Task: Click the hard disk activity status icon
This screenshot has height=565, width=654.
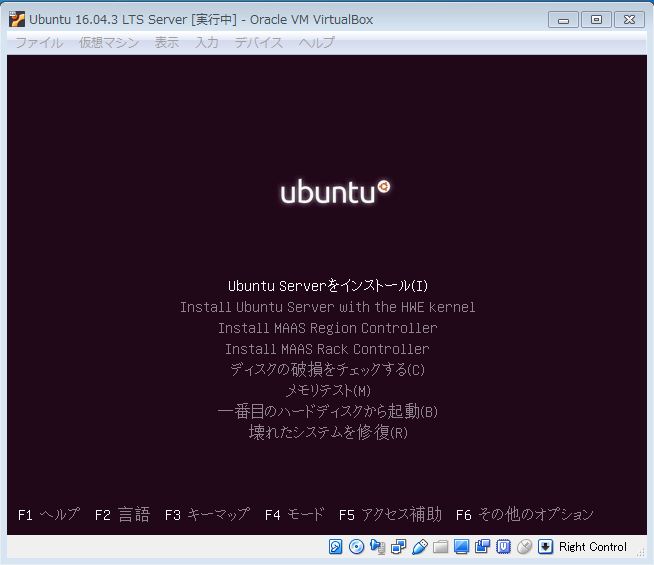Action: (336, 547)
